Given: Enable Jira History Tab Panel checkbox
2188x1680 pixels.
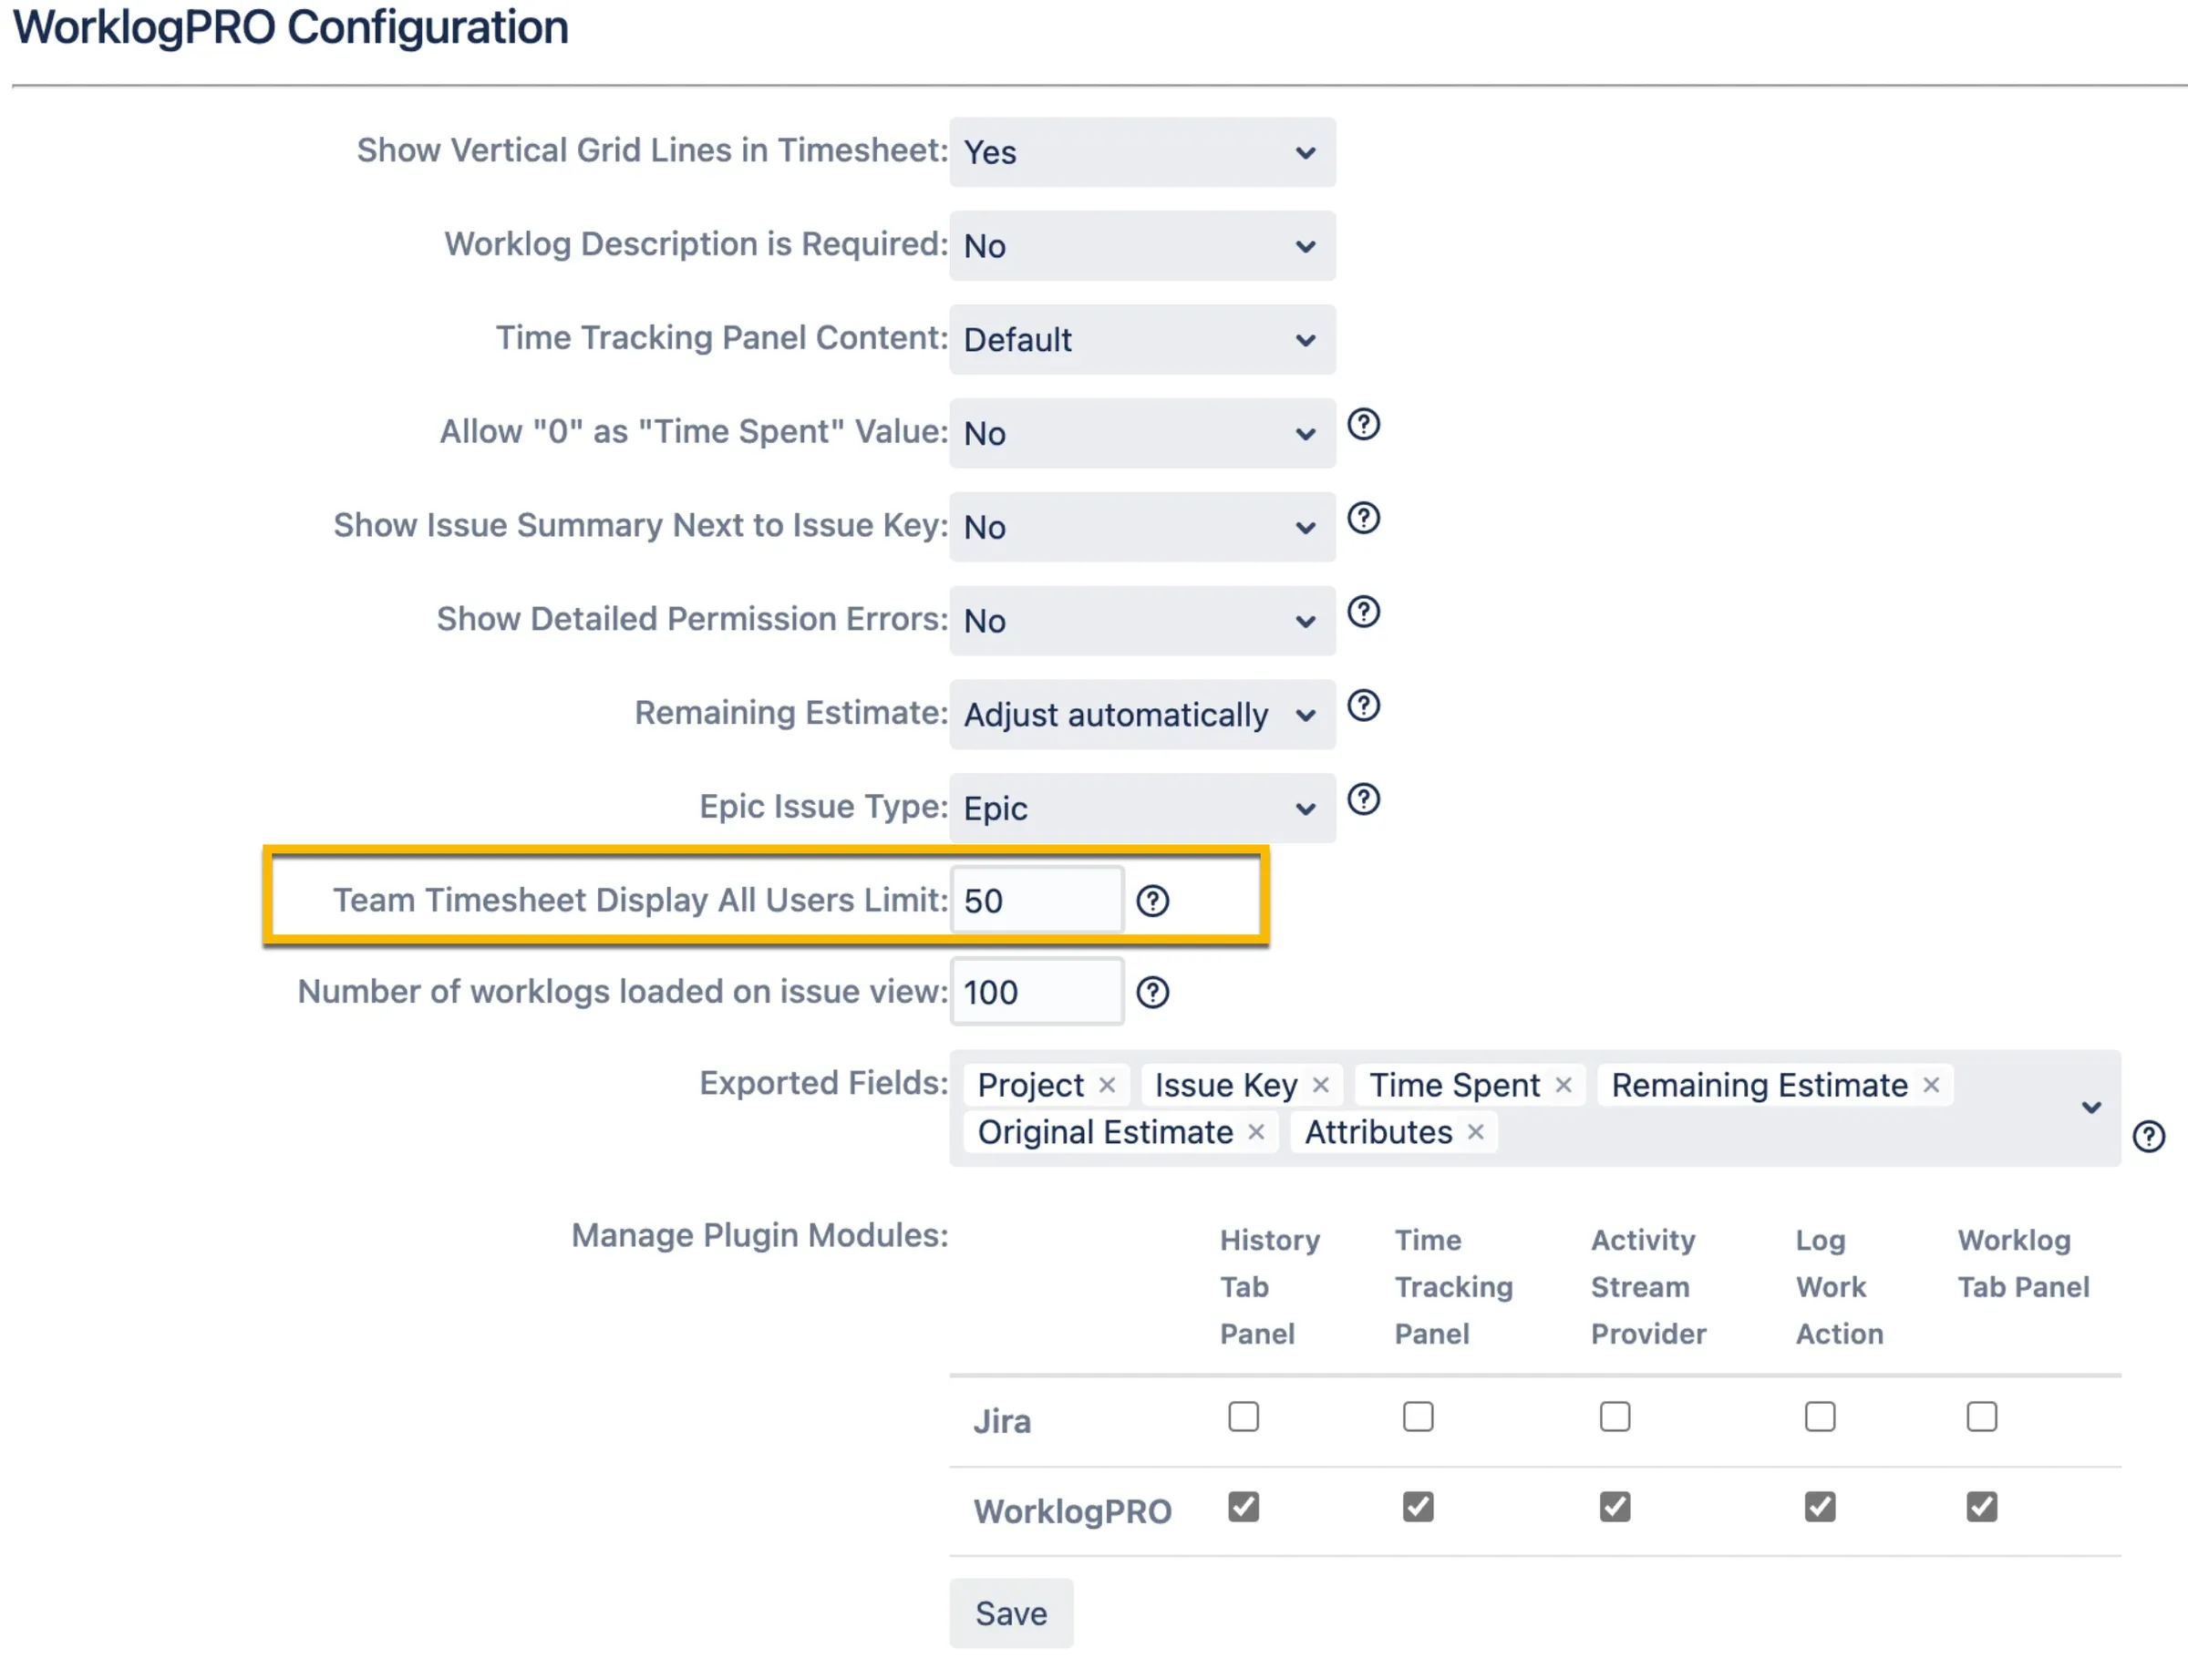Looking at the screenshot, I should 1243,1417.
